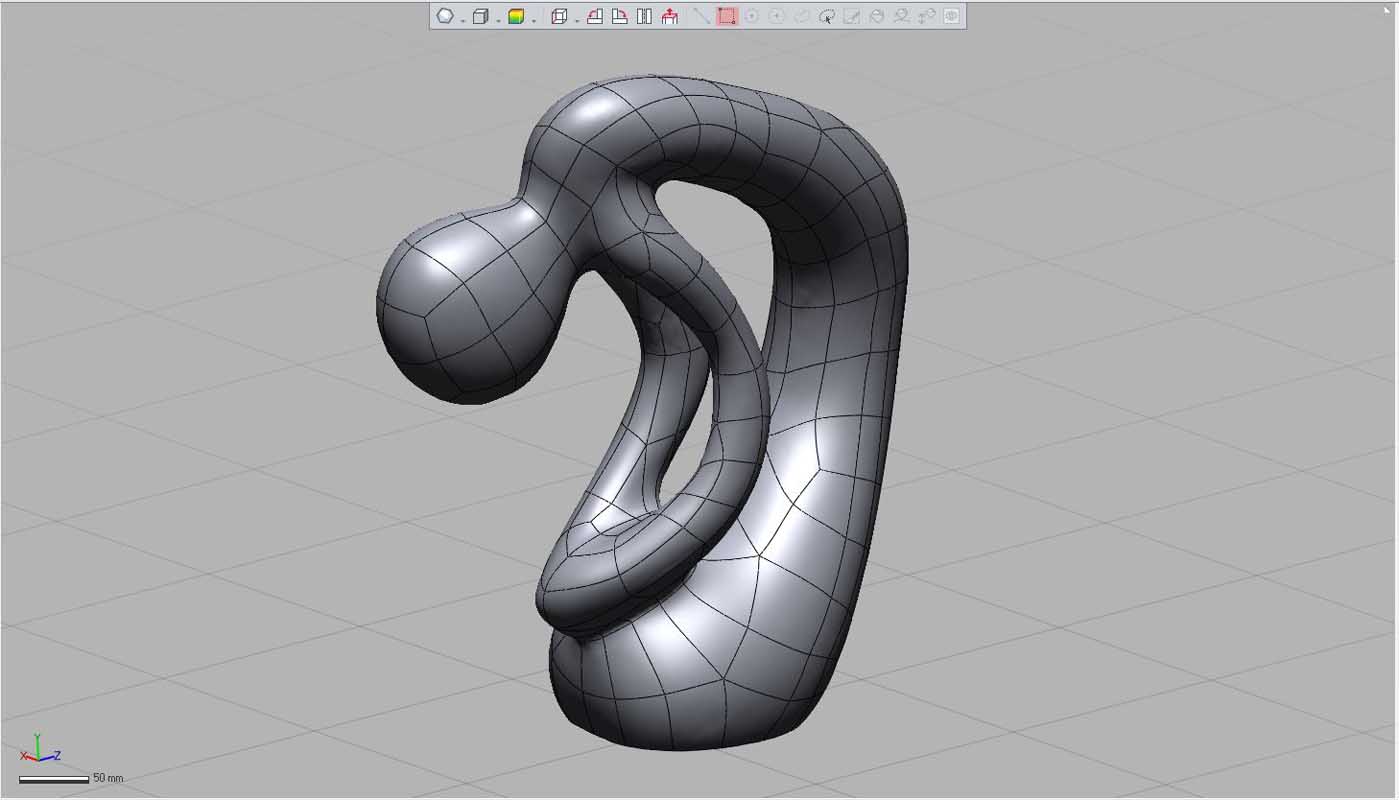Select the green-yellow gradient color map icon
This screenshot has height=800, width=1399.
click(x=516, y=16)
